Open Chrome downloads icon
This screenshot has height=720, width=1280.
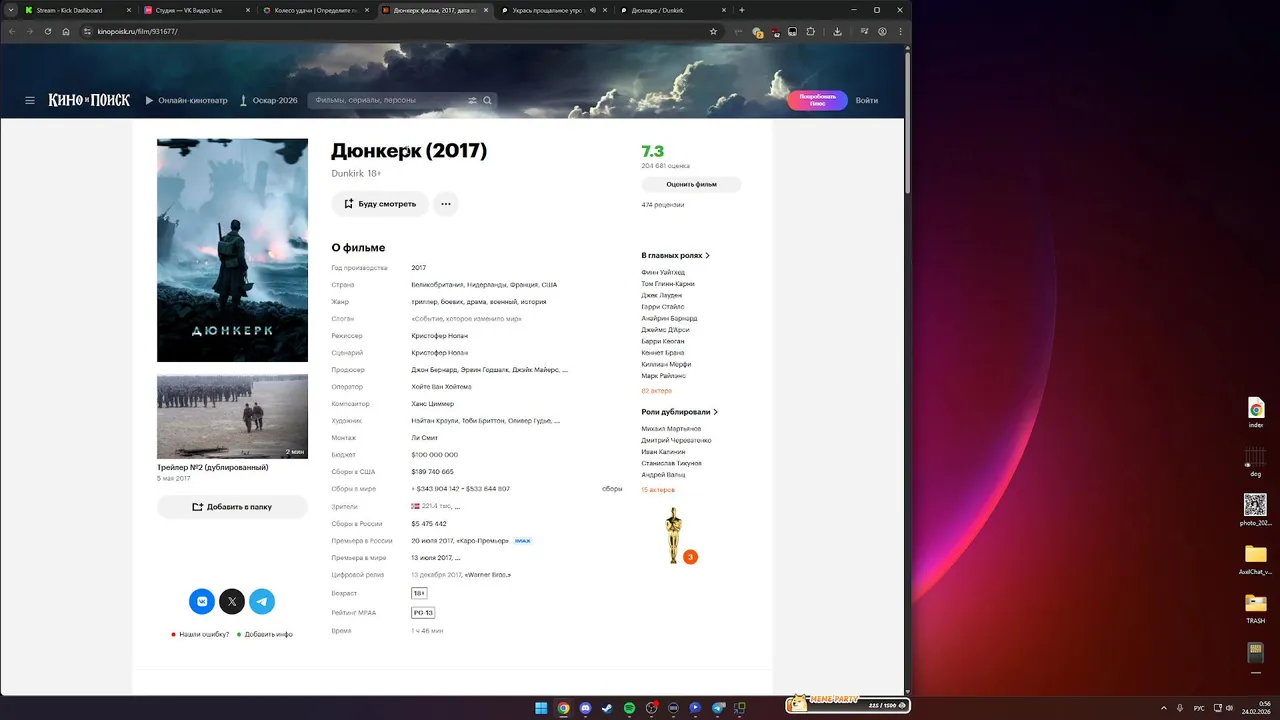coord(837,31)
